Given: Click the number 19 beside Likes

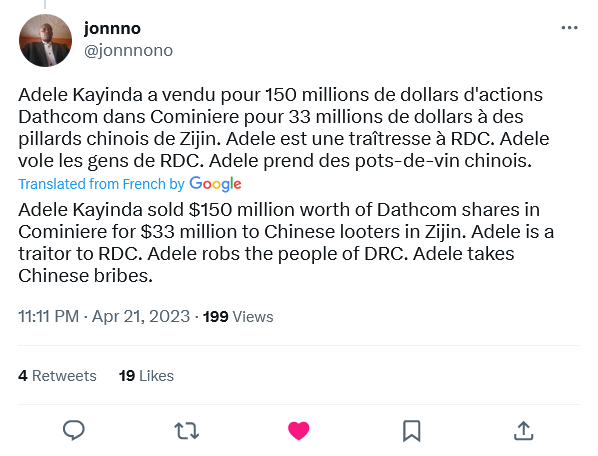Looking at the screenshot, I should click(127, 376).
